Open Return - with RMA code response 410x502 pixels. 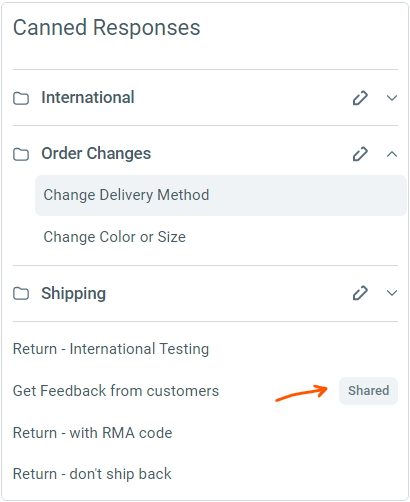click(x=92, y=433)
